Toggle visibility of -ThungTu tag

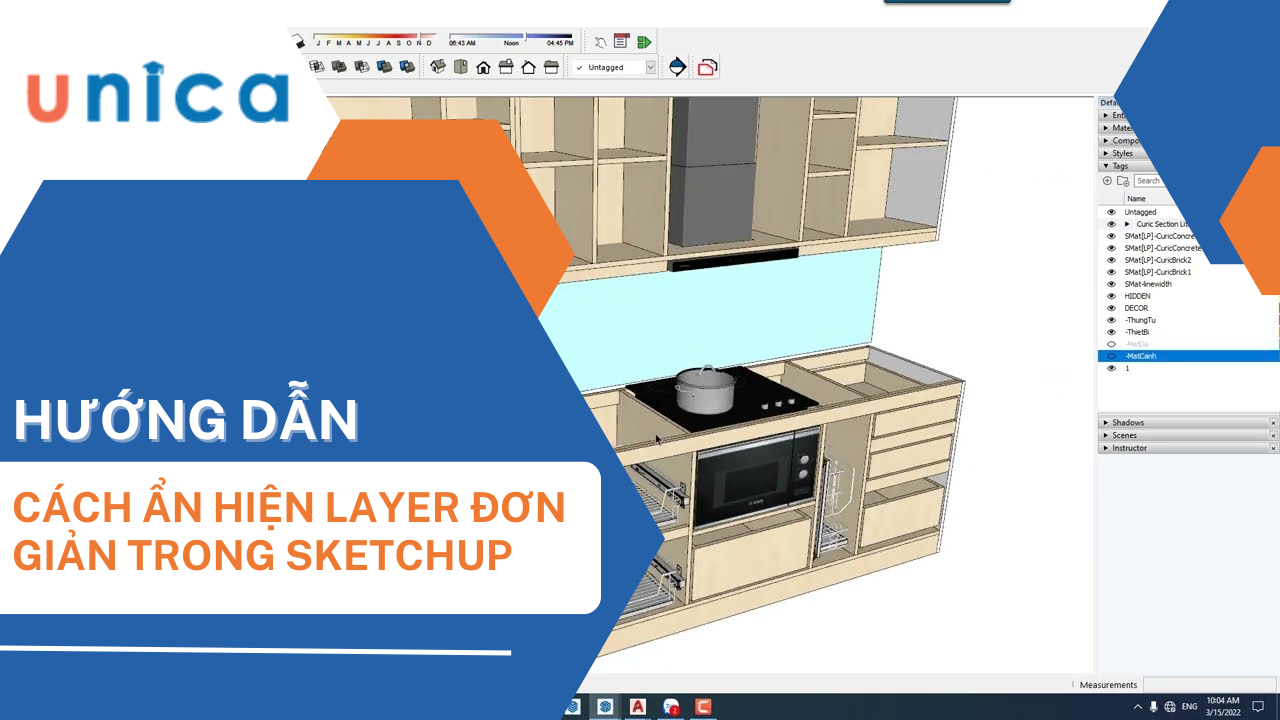tap(1111, 320)
